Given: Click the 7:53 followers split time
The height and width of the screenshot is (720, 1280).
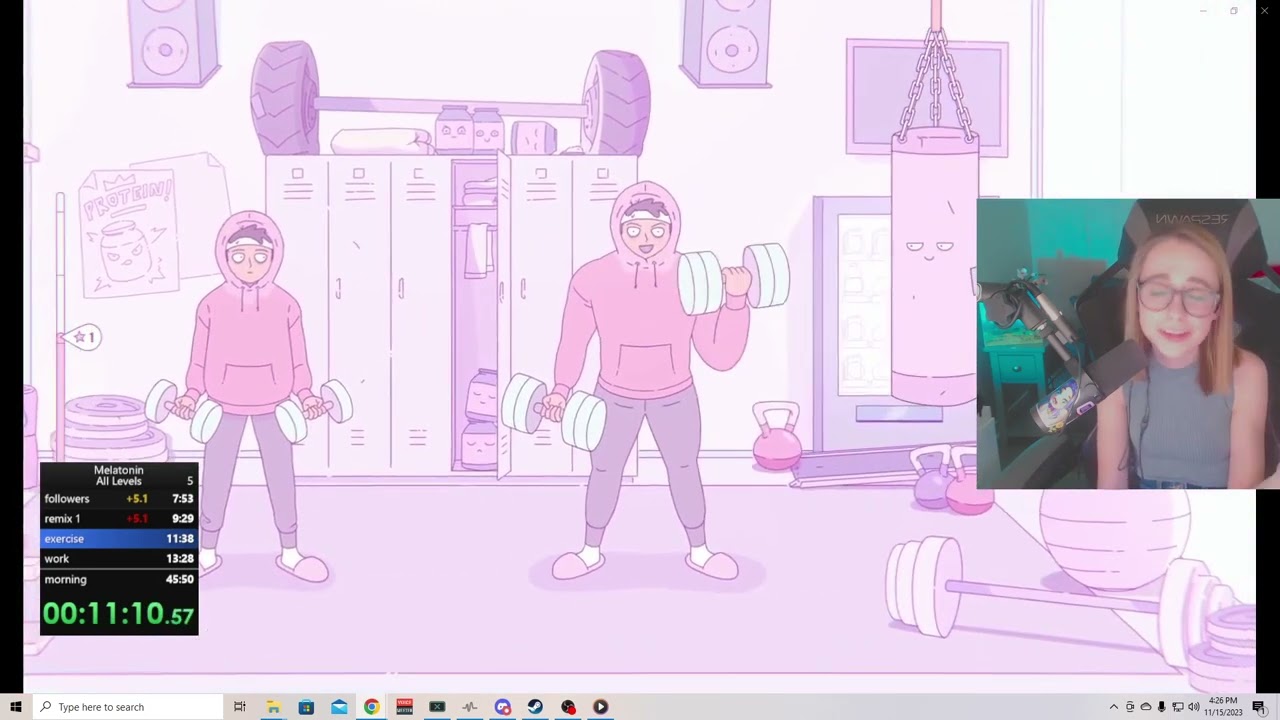Looking at the screenshot, I should tap(182, 498).
